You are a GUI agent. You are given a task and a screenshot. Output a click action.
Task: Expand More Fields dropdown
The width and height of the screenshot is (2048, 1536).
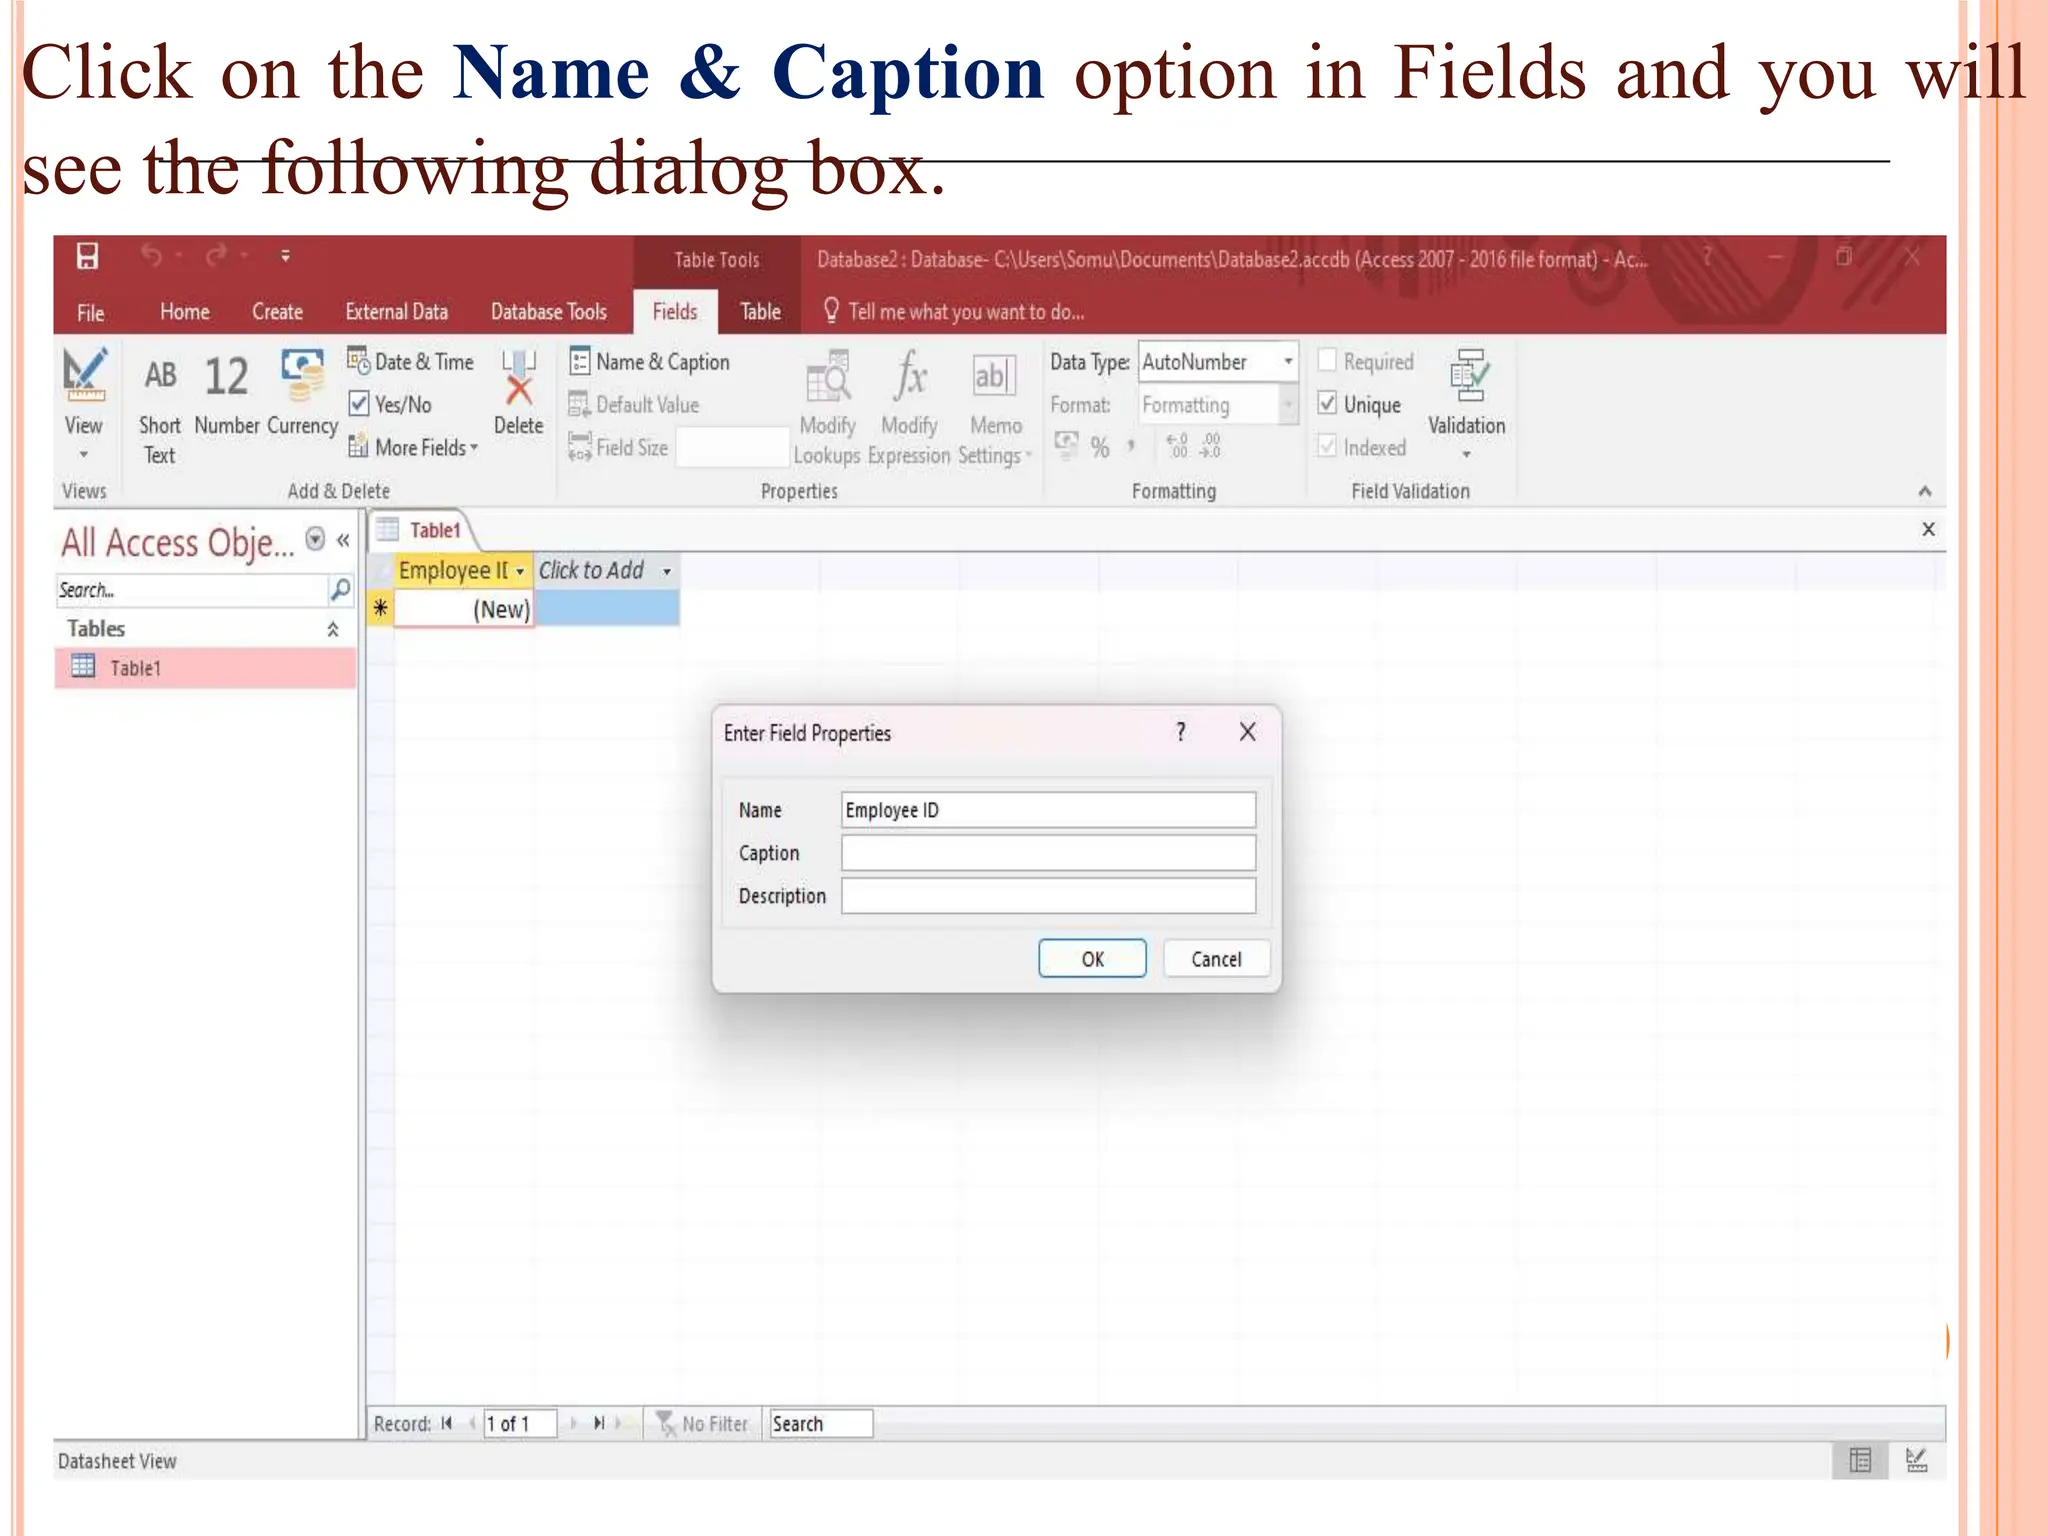pos(412,447)
